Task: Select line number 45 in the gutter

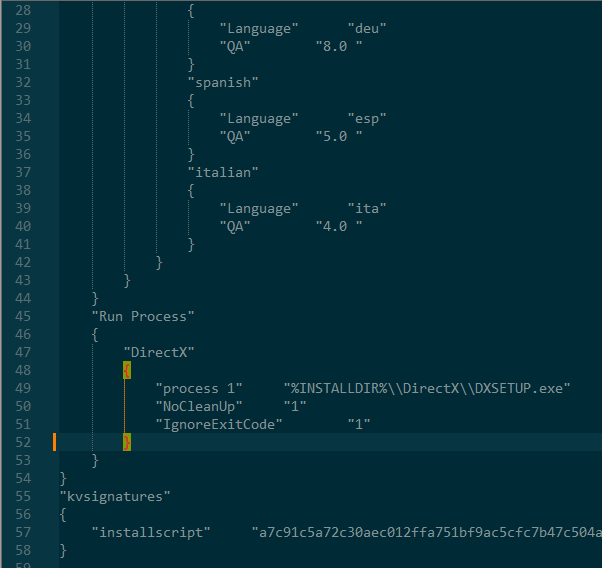Action: pyautogui.click(x=23, y=316)
